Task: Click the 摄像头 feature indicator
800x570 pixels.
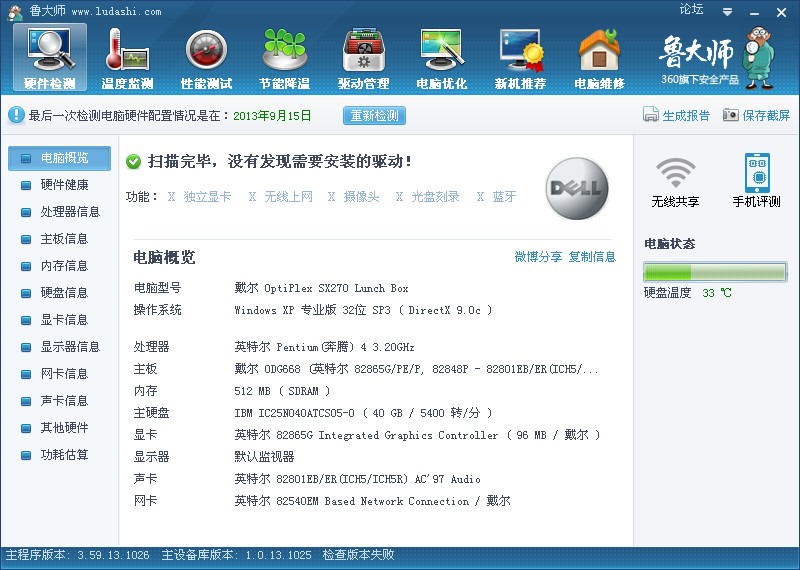Action: point(354,196)
